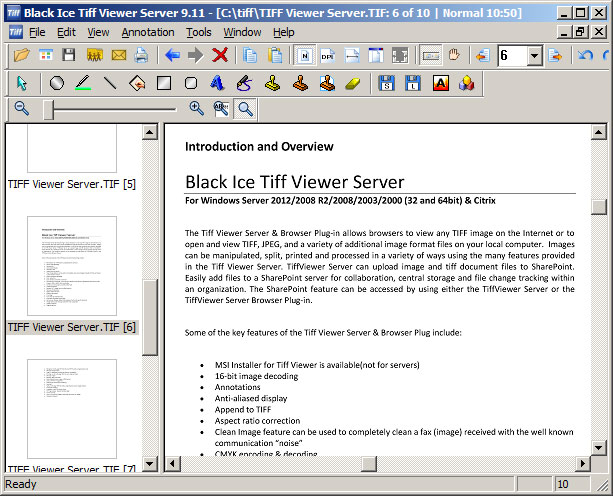This screenshot has width=613, height=496.
Task: Select the orange rubber stamp tool
Action: point(300,83)
